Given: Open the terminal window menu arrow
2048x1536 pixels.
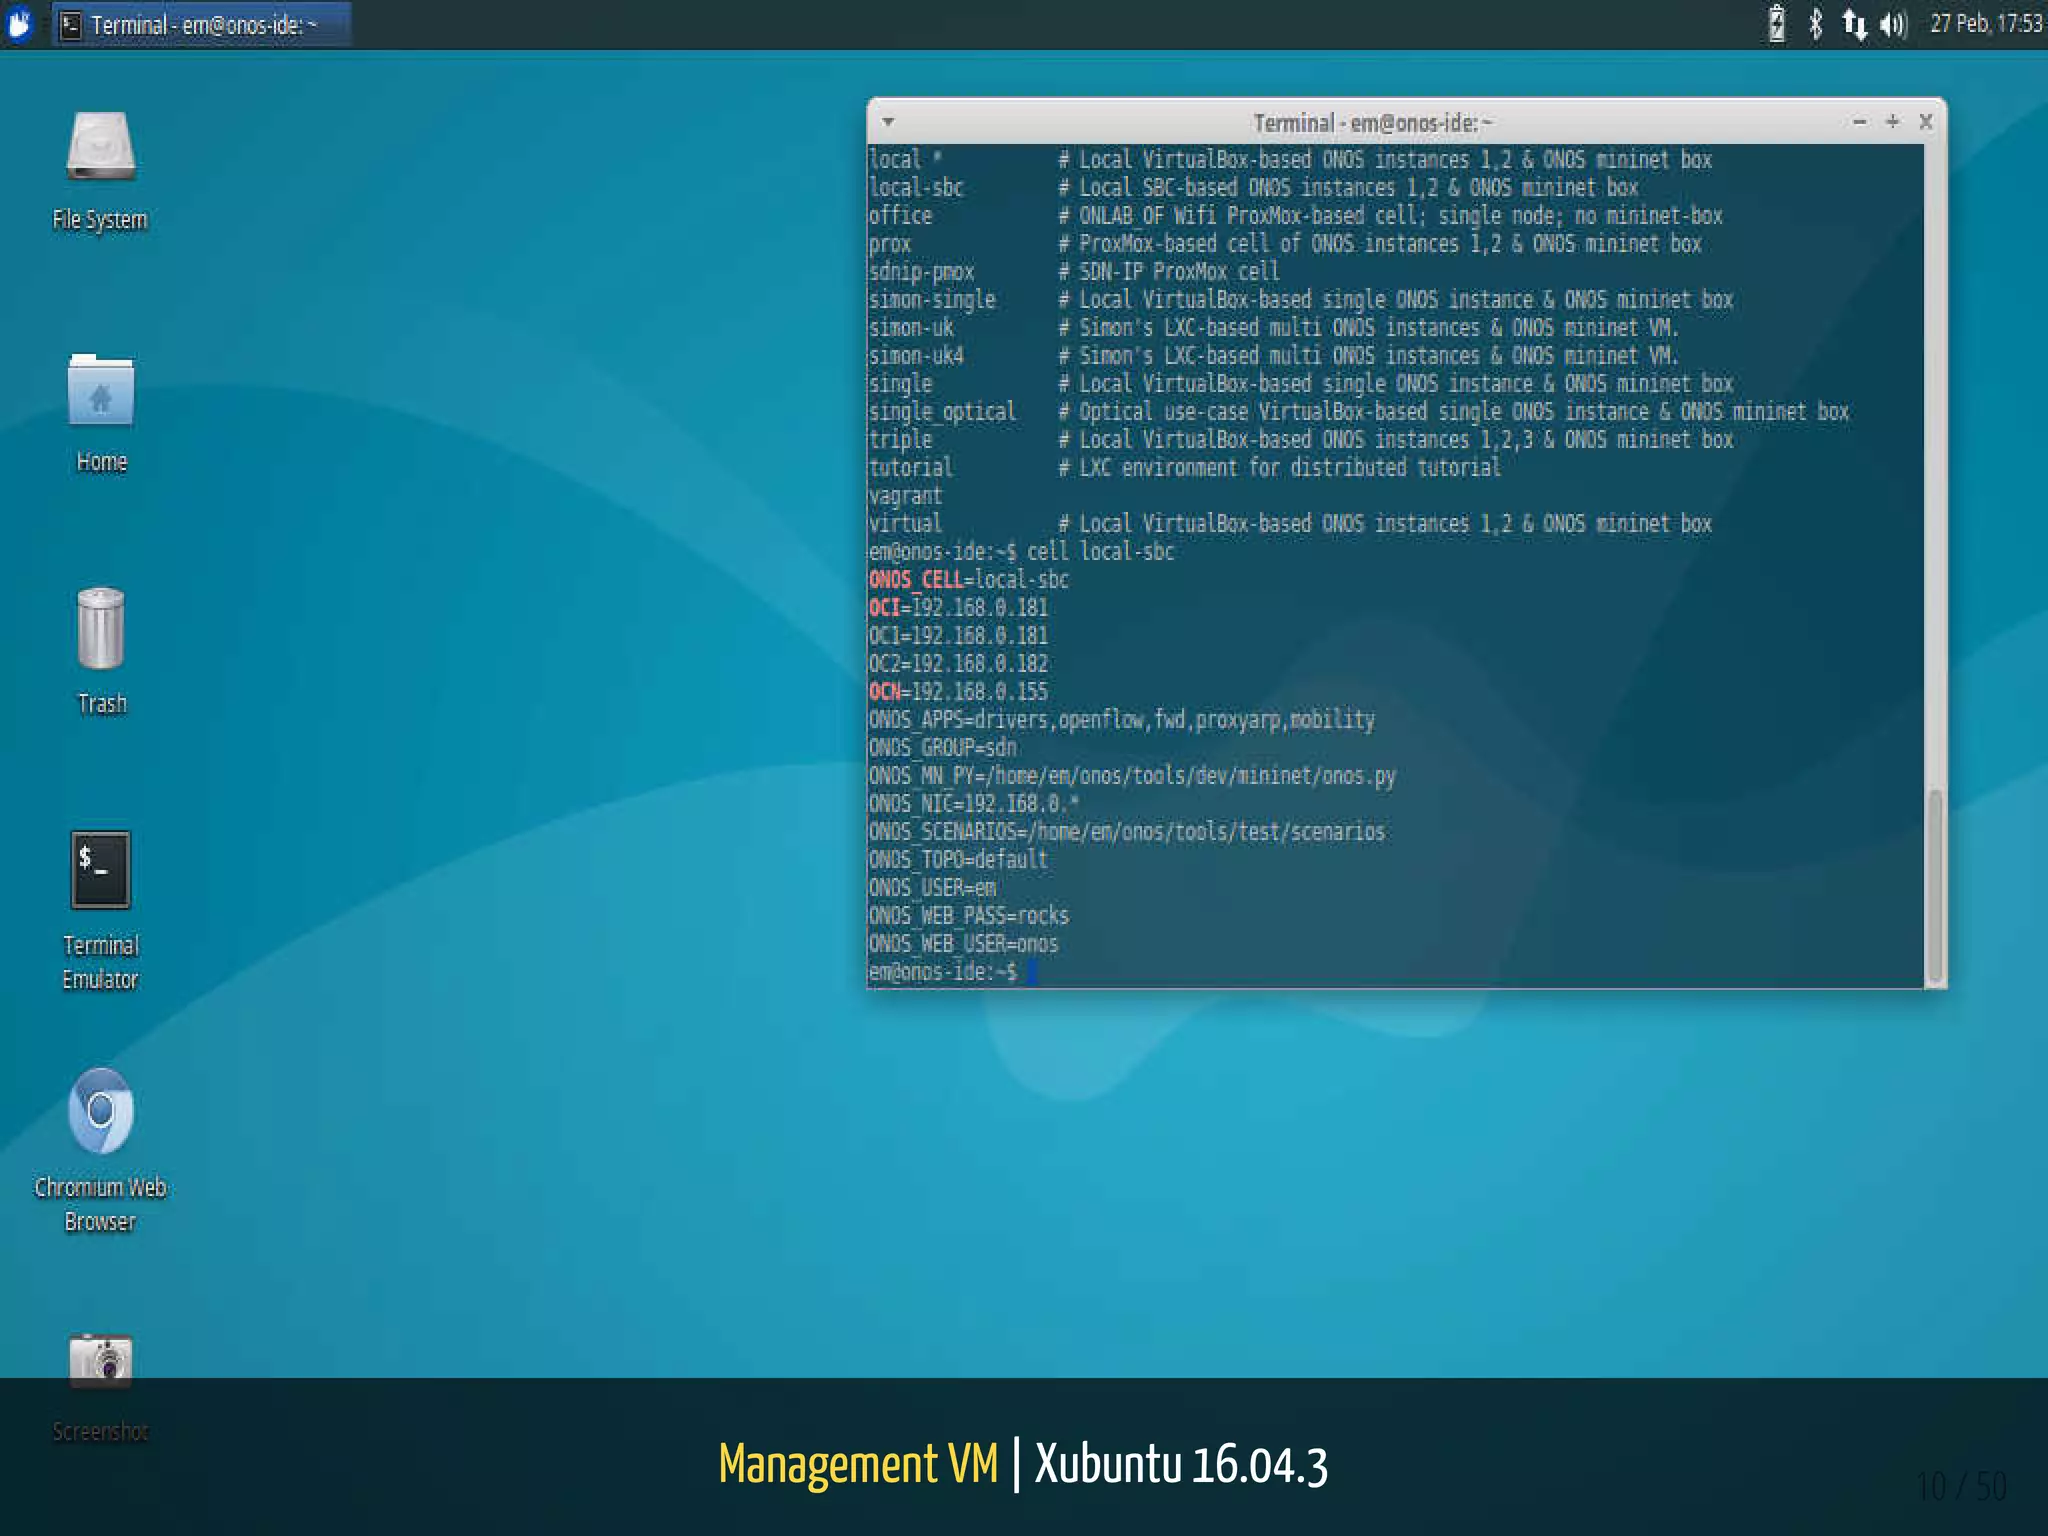Looking at the screenshot, I should click(888, 122).
